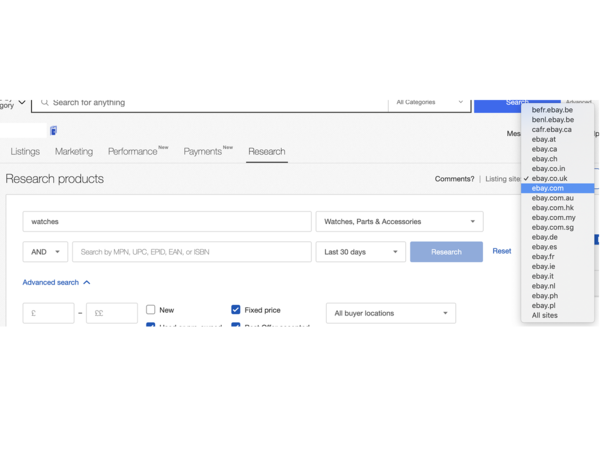Open the Marketing tab
Viewport: 600px width, 450px height.
[74, 152]
